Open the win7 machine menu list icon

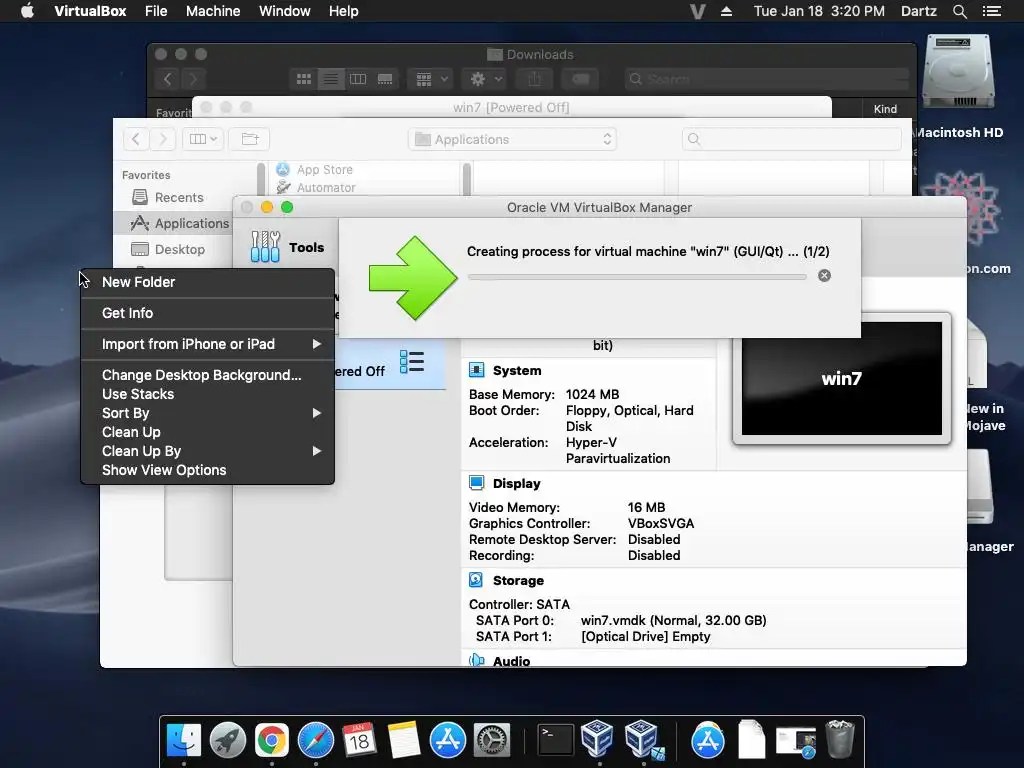click(x=412, y=361)
